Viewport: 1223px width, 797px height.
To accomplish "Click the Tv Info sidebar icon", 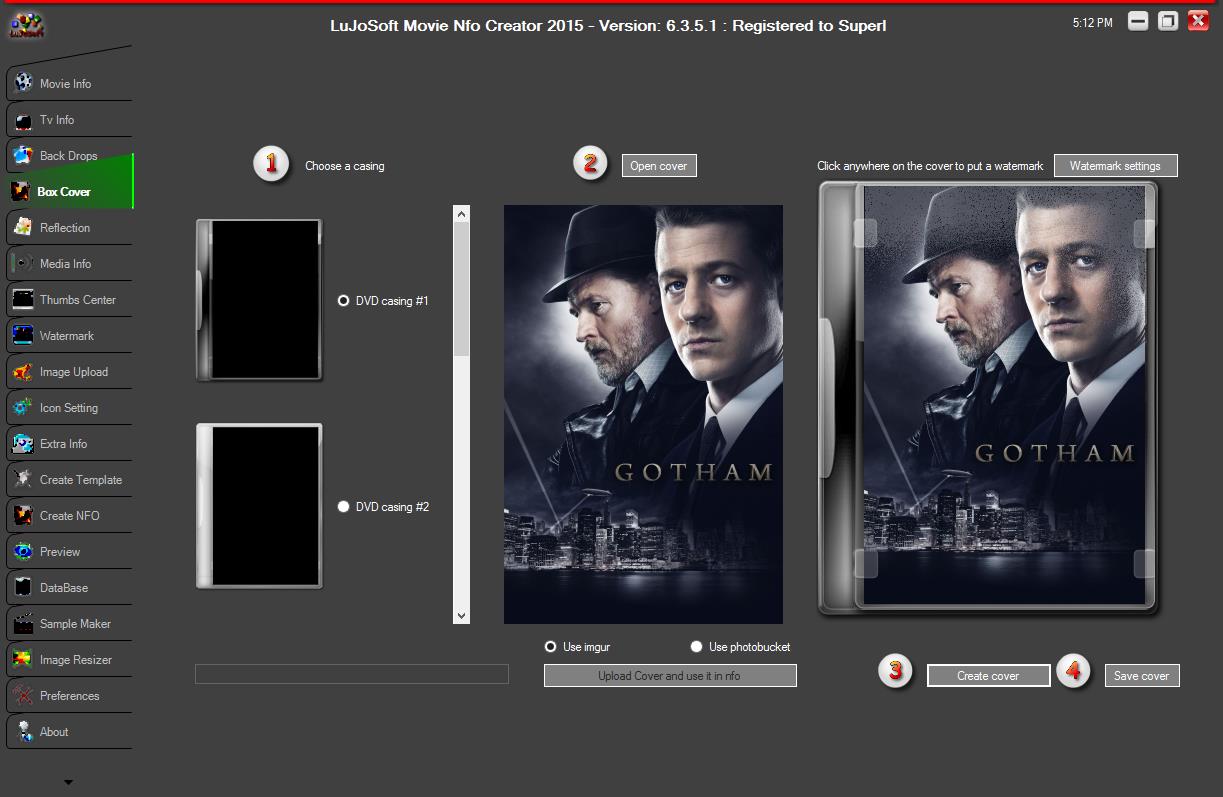I will [23, 120].
